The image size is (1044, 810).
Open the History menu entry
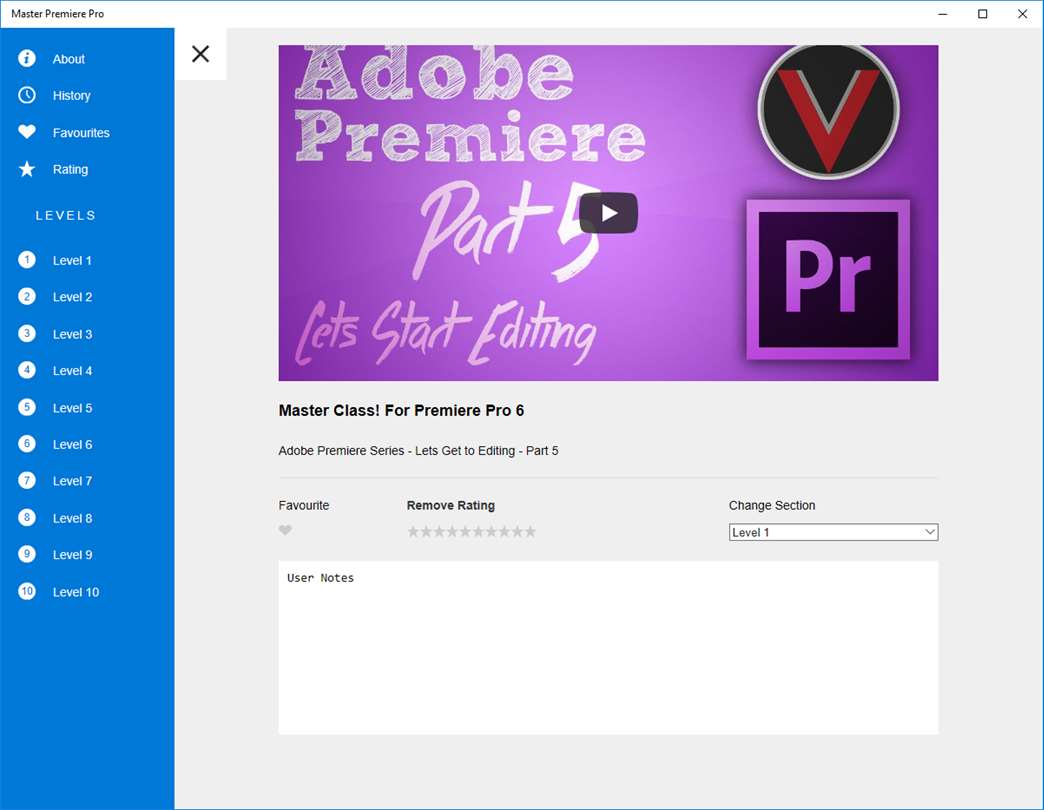pyautogui.click(x=71, y=96)
